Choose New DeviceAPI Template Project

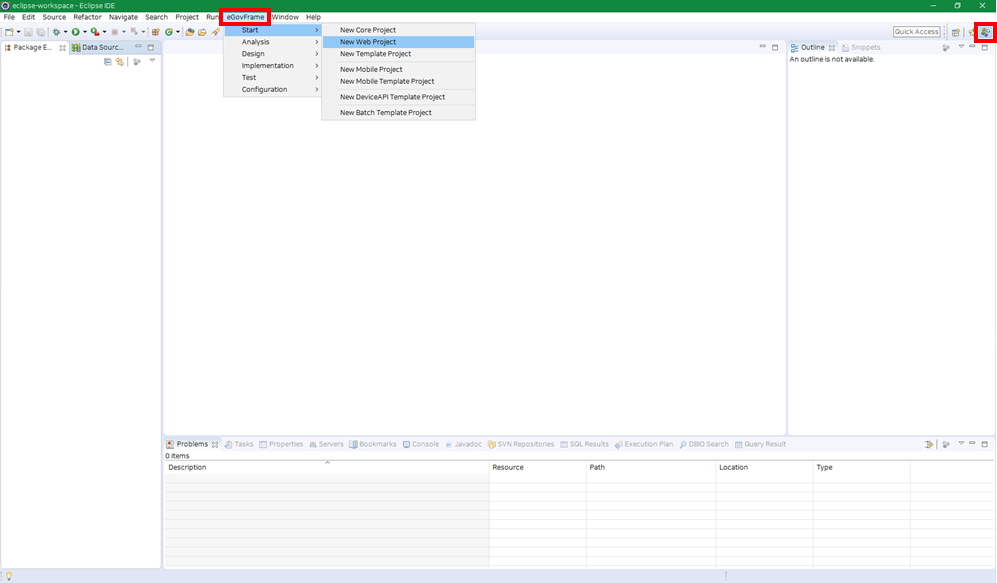pos(399,97)
